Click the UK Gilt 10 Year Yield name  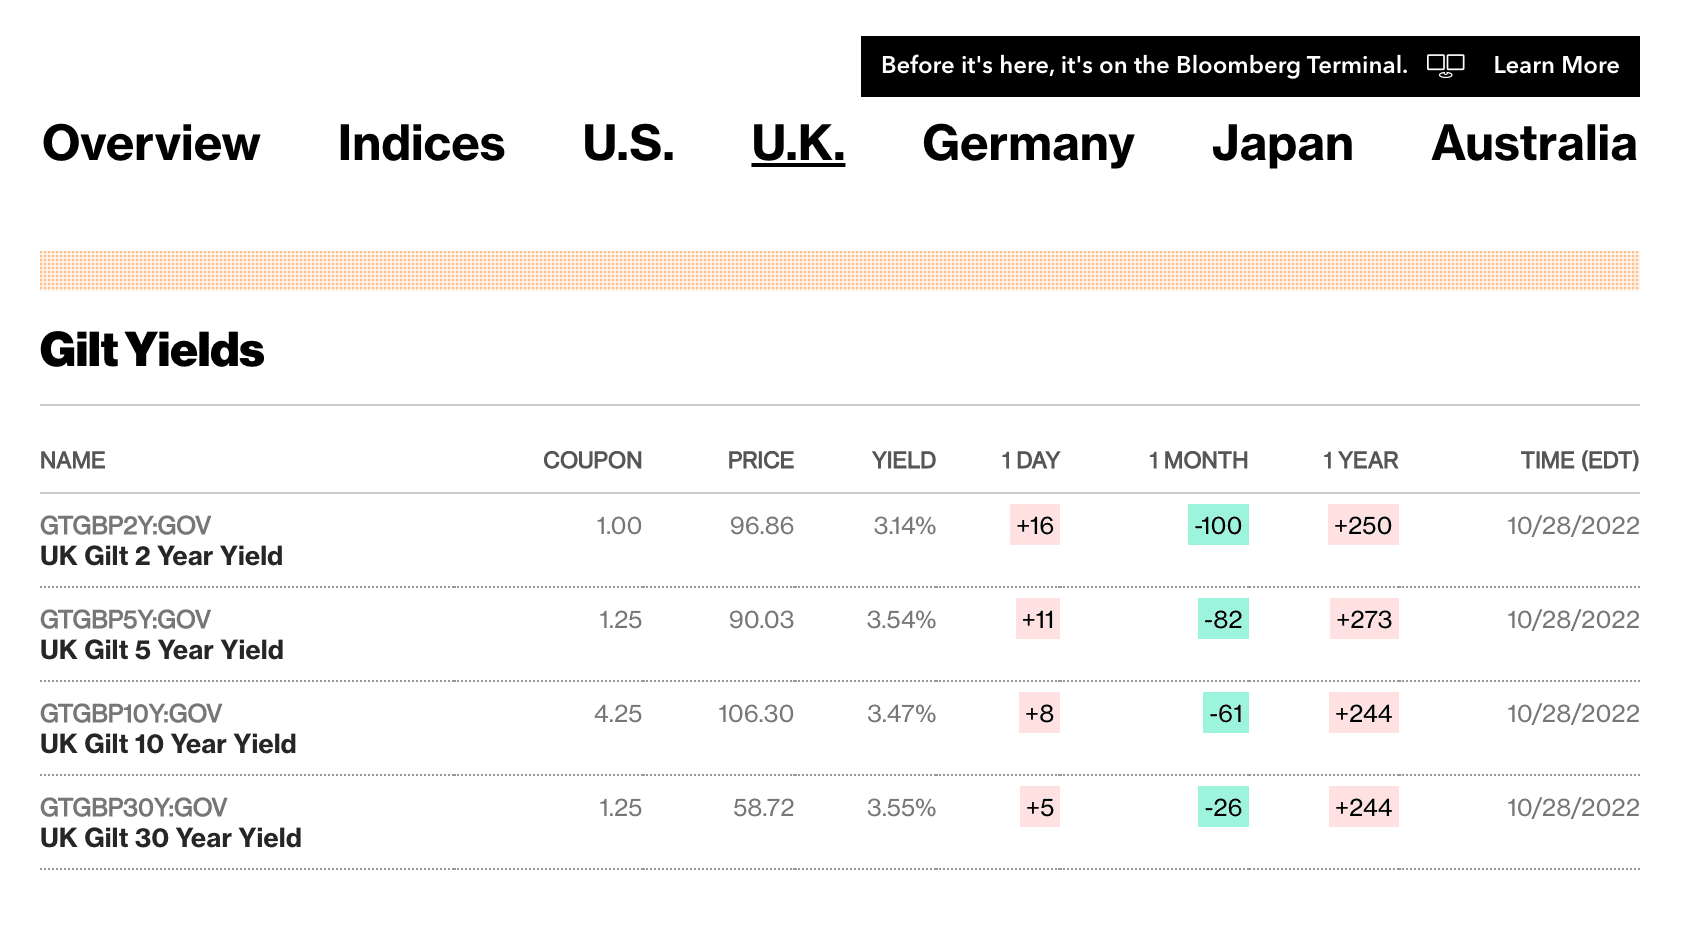click(x=167, y=744)
